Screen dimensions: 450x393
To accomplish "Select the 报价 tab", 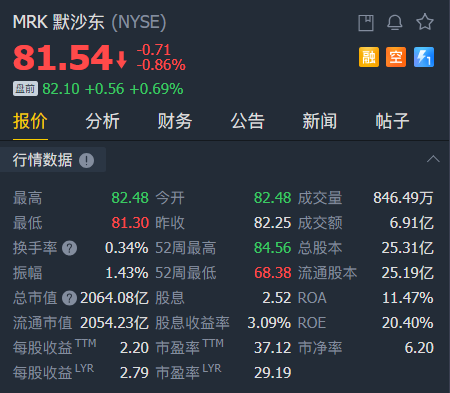I will (x=30, y=121).
